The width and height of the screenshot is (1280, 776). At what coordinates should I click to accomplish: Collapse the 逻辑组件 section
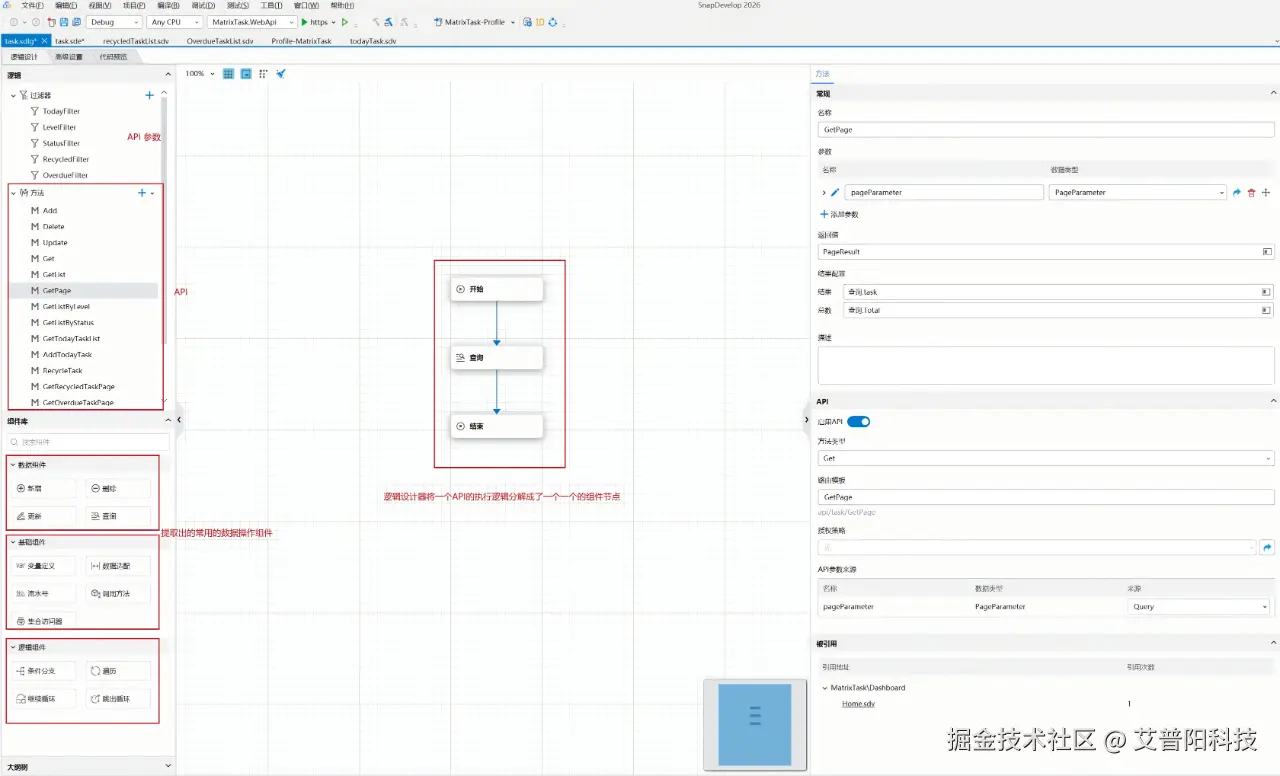click(13, 647)
